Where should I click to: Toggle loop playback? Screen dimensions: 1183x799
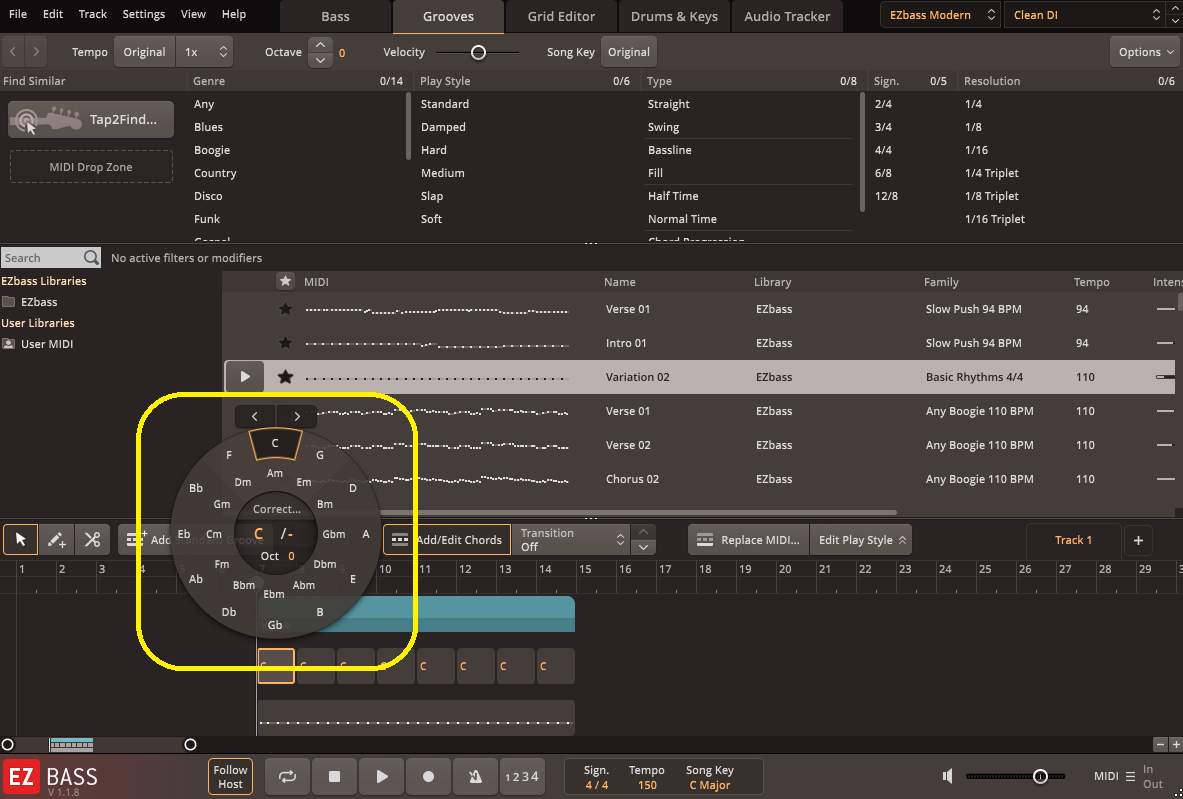pos(287,776)
